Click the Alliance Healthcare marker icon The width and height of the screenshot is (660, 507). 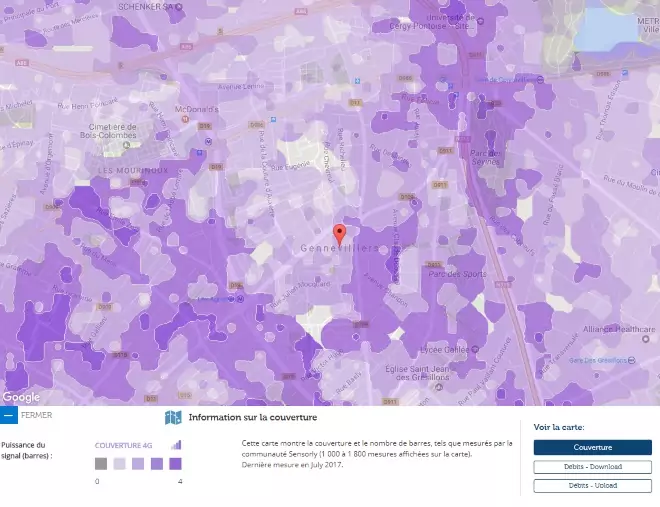coord(646,339)
